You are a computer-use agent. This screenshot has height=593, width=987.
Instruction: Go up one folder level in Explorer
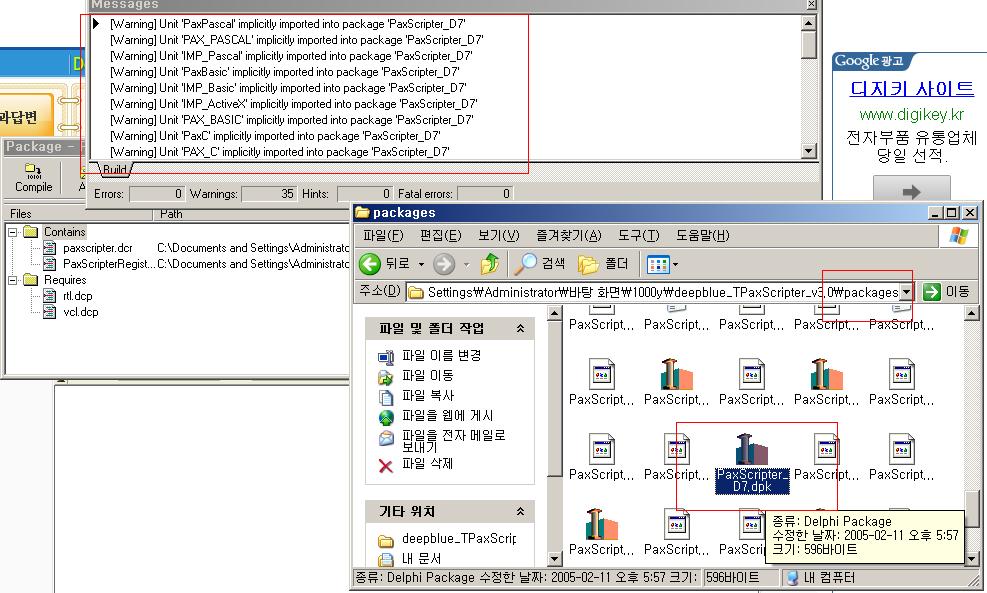click(490, 264)
